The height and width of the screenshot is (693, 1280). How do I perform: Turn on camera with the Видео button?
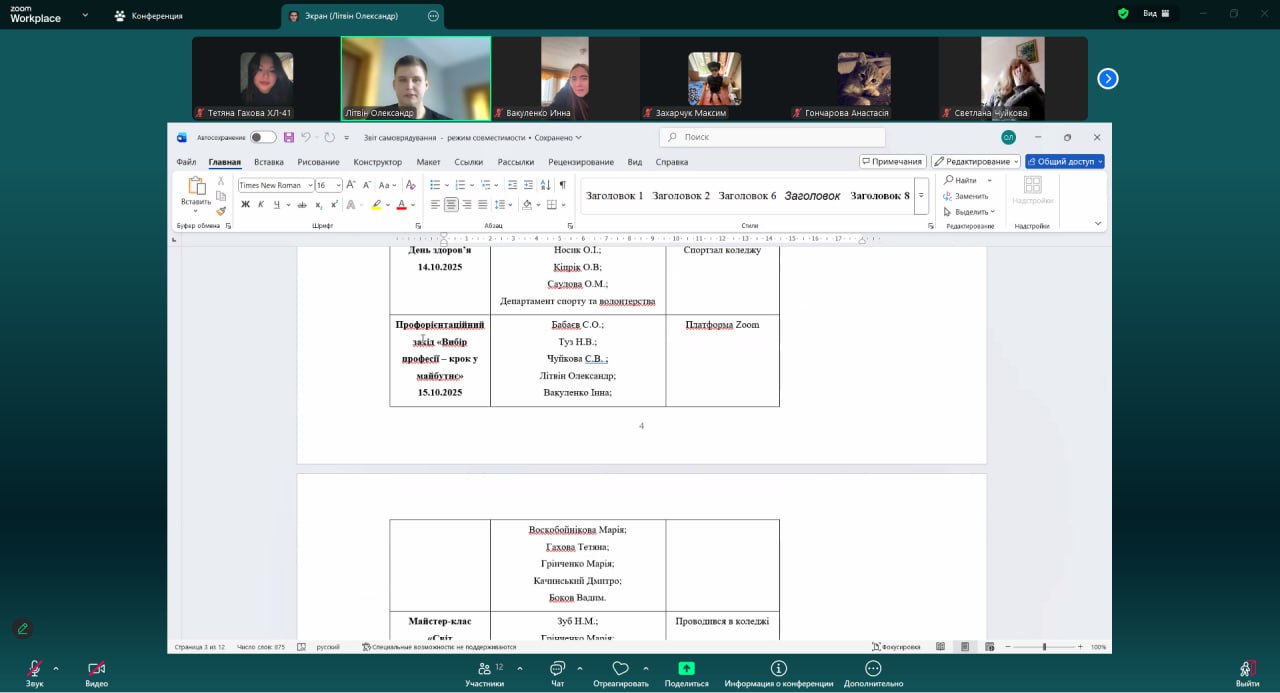[x=96, y=669]
